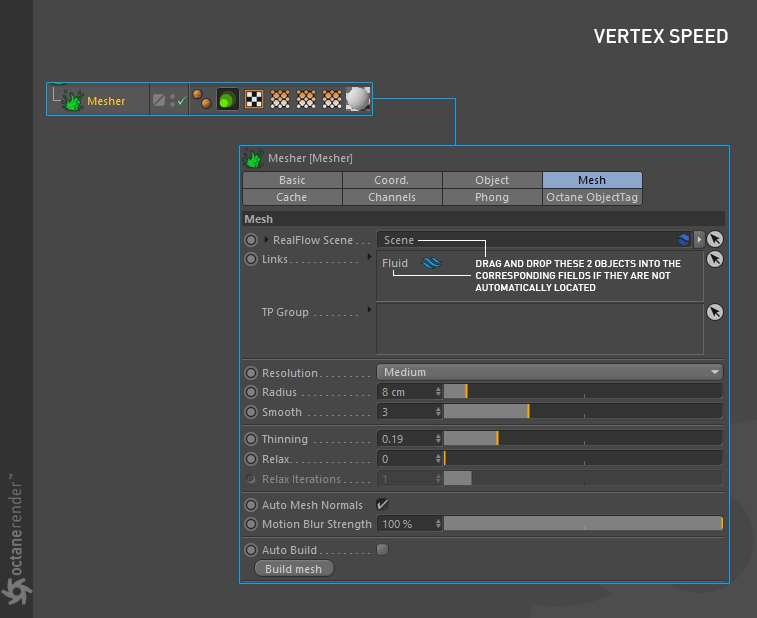This screenshot has width=757, height=618.
Task: Adjust the Smooth slider
Action: [x=583, y=411]
